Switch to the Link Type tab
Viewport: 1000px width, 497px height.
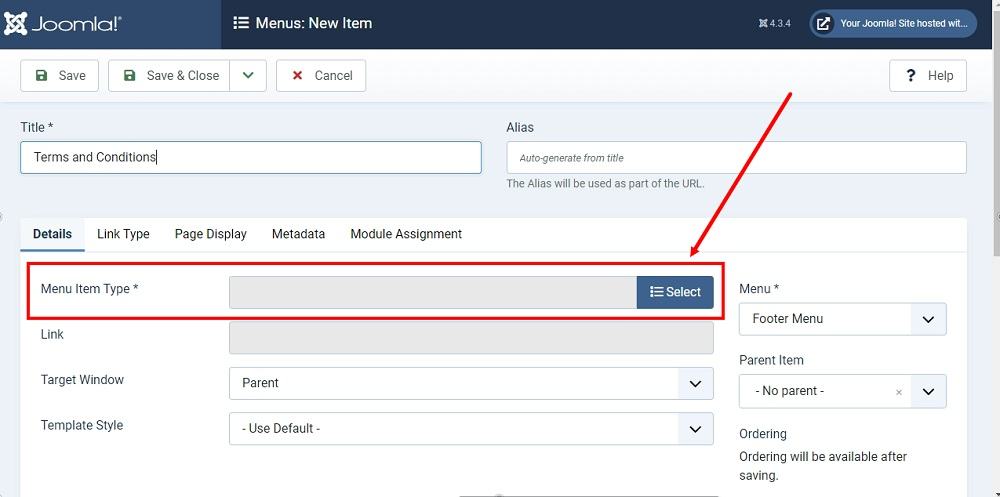(x=123, y=234)
